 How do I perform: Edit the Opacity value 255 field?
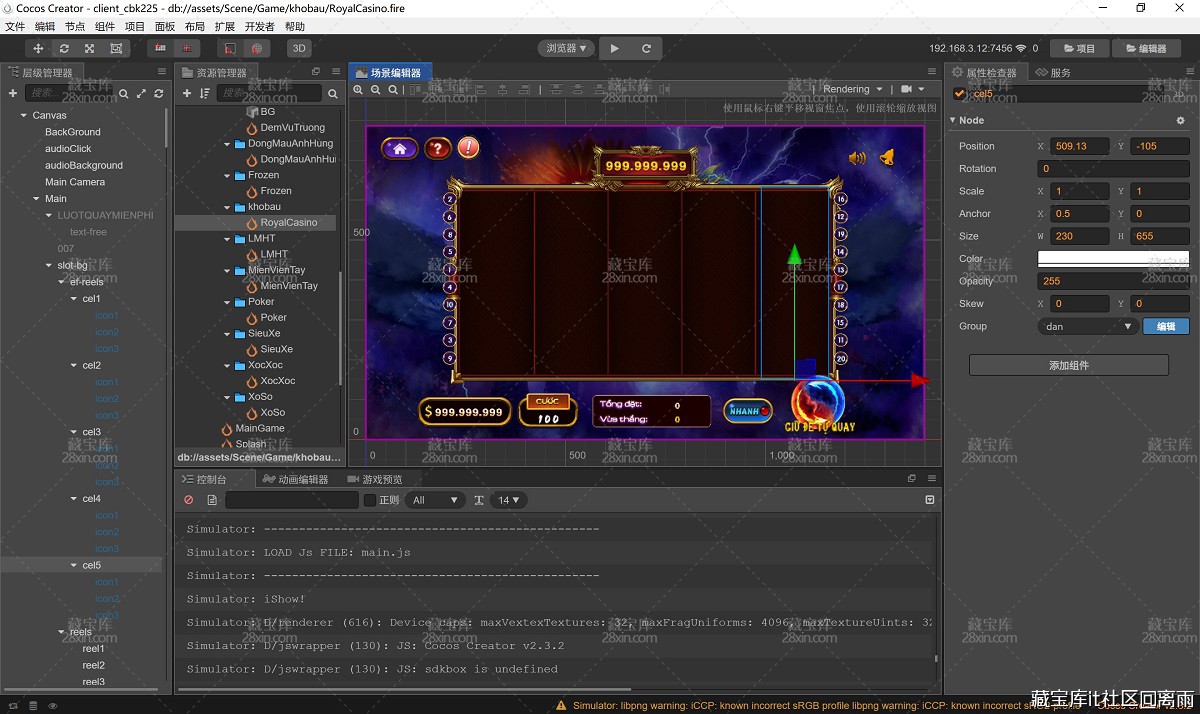tap(1113, 281)
